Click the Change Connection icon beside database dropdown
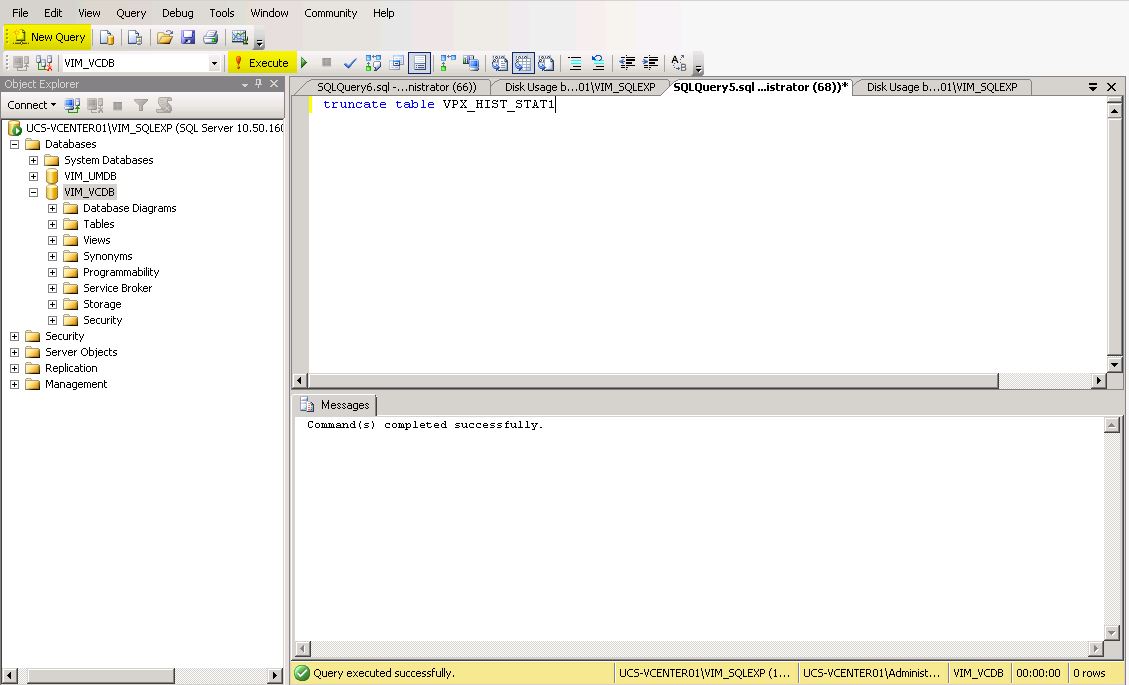 pyautogui.click(x=44, y=63)
